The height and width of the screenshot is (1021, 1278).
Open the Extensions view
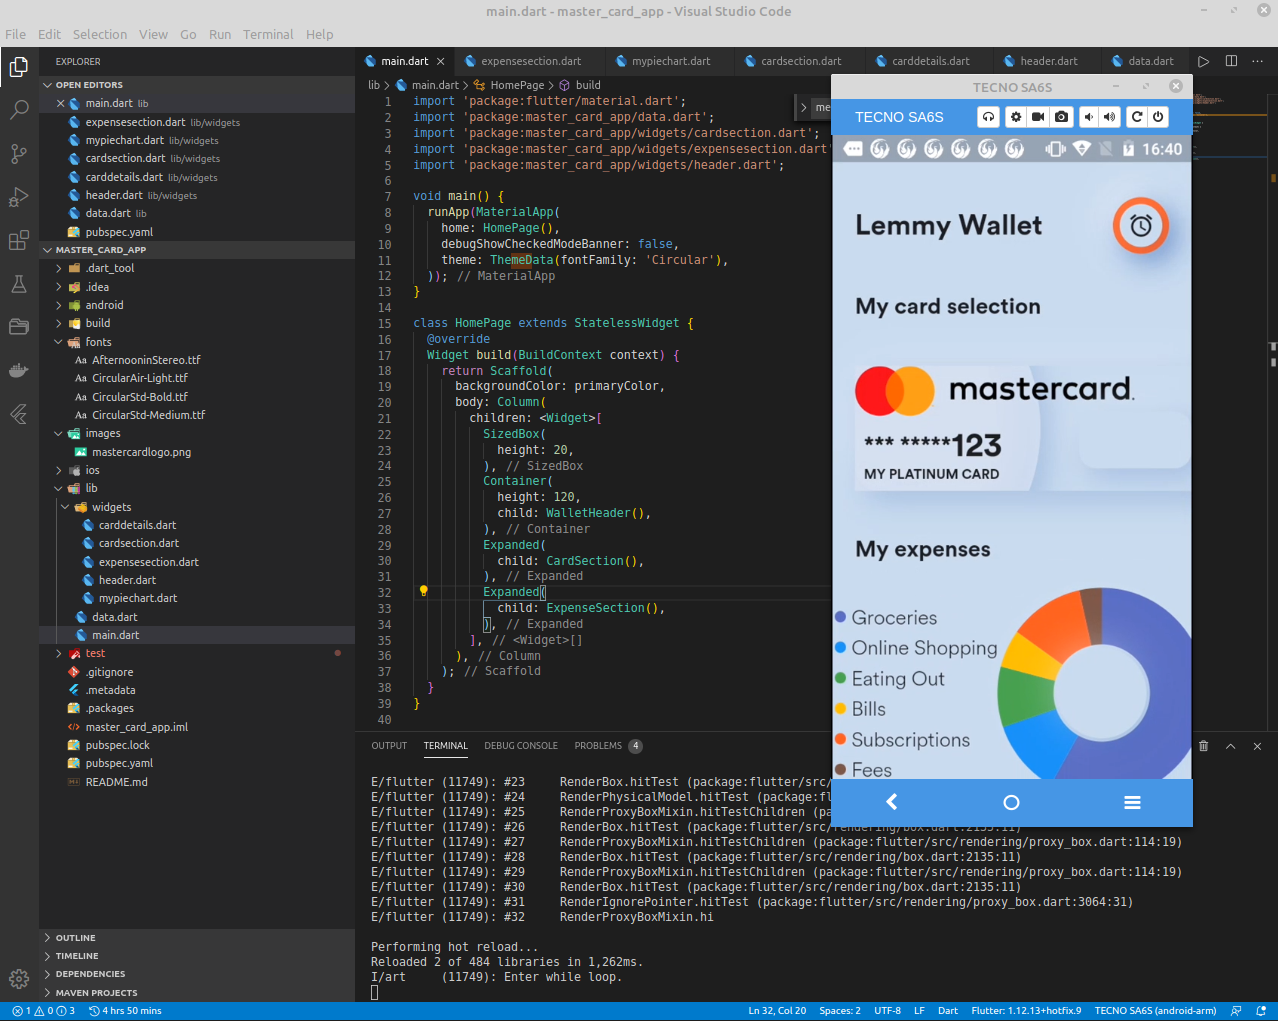19,240
